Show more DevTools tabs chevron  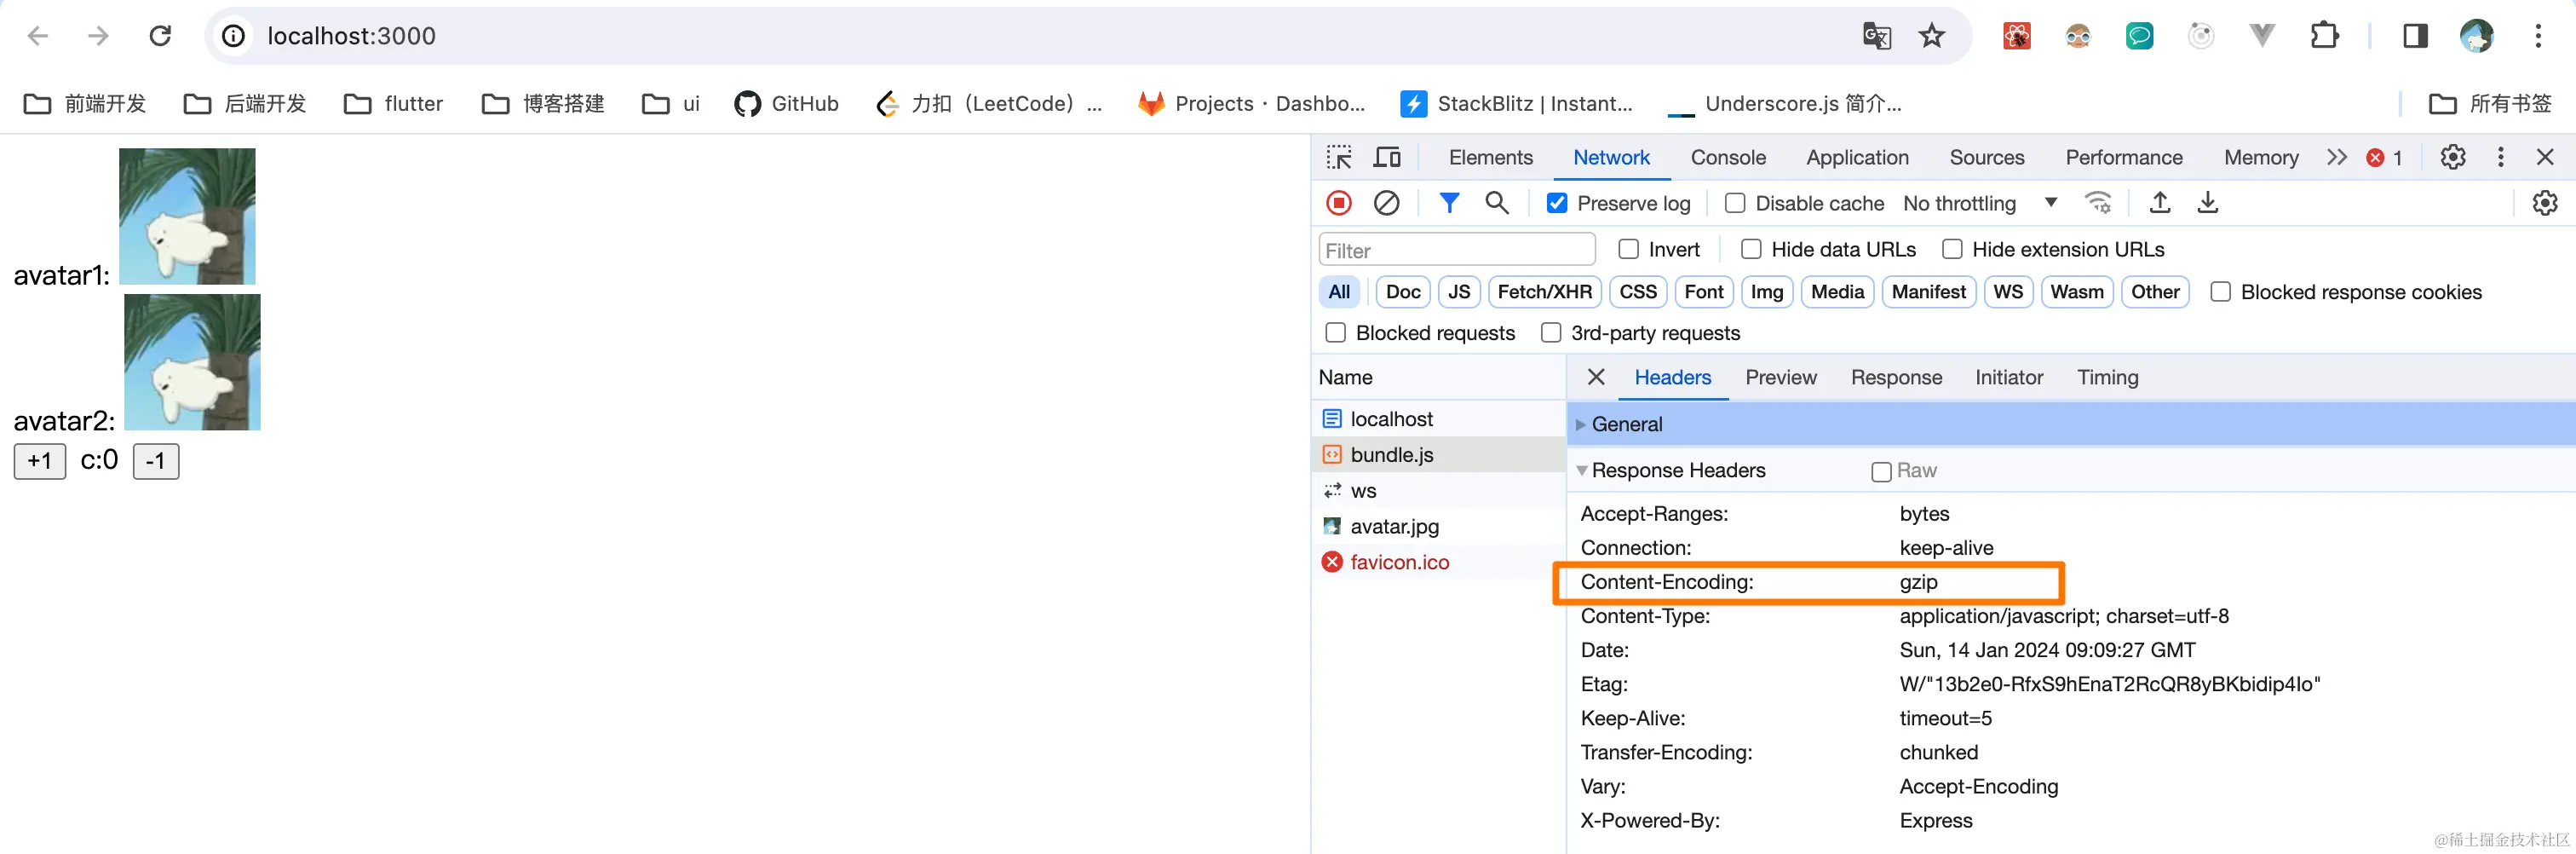[x=2336, y=157]
